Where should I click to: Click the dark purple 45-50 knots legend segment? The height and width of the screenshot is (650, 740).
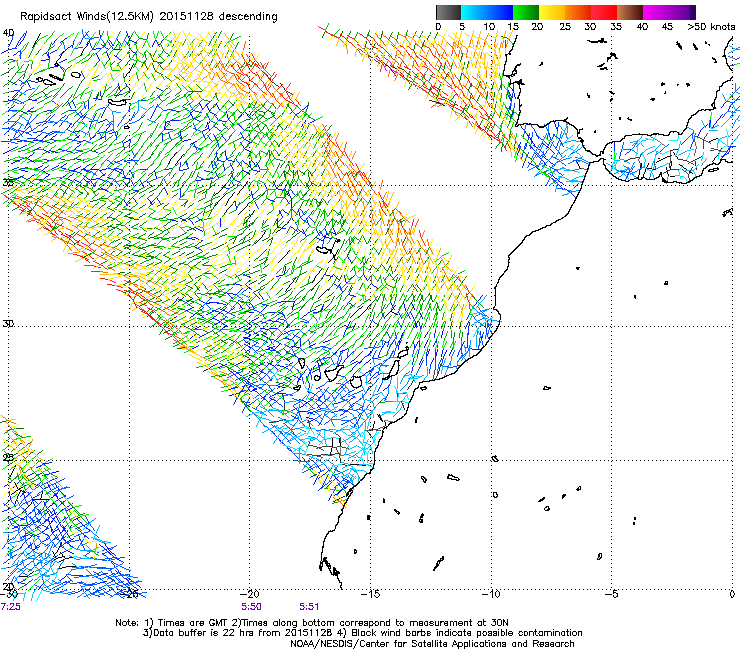pyautogui.click(x=682, y=12)
